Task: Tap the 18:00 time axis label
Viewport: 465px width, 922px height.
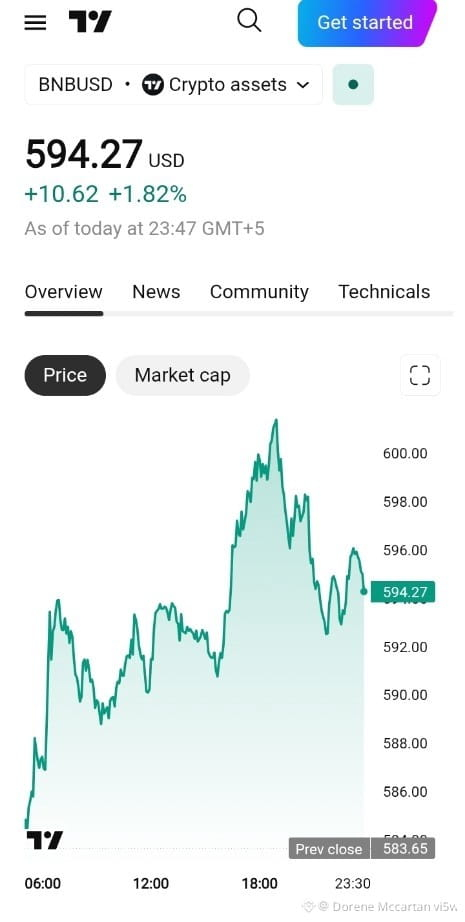Action: (x=259, y=883)
